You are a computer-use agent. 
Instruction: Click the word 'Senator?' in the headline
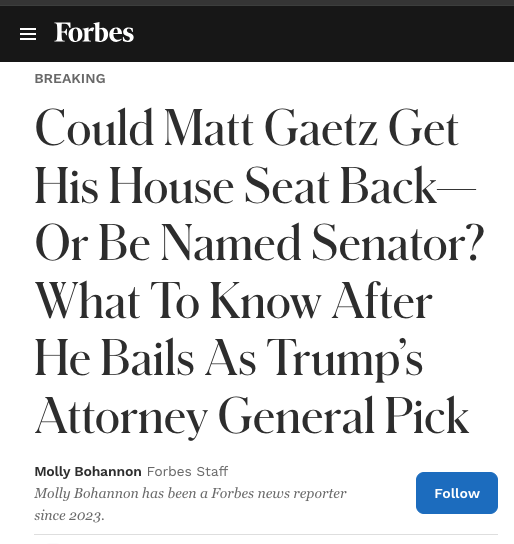pyautogui.click(x=398, y=242)
